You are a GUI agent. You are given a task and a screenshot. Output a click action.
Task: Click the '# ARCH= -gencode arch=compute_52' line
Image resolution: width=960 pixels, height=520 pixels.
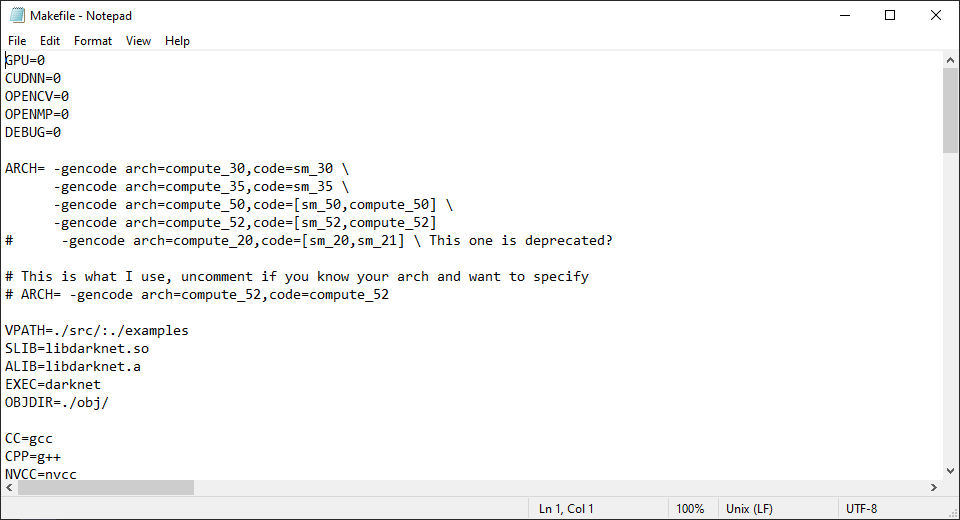[197, 295]
